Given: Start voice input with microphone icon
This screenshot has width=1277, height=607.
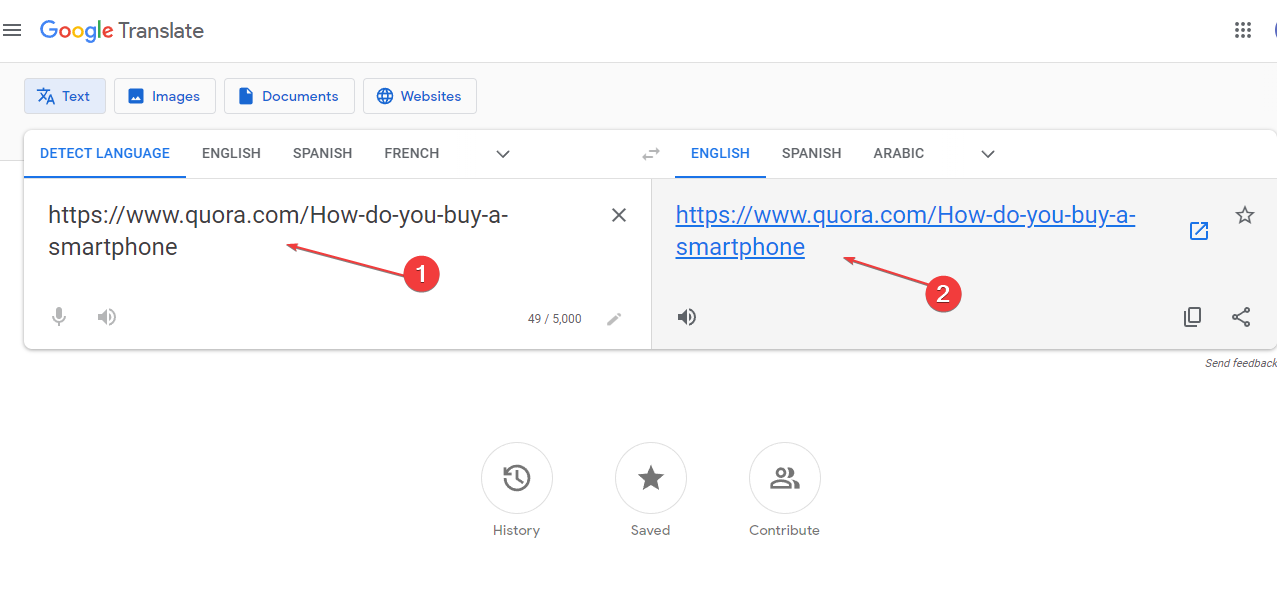Looking at the screenshot, I should 59,317.
